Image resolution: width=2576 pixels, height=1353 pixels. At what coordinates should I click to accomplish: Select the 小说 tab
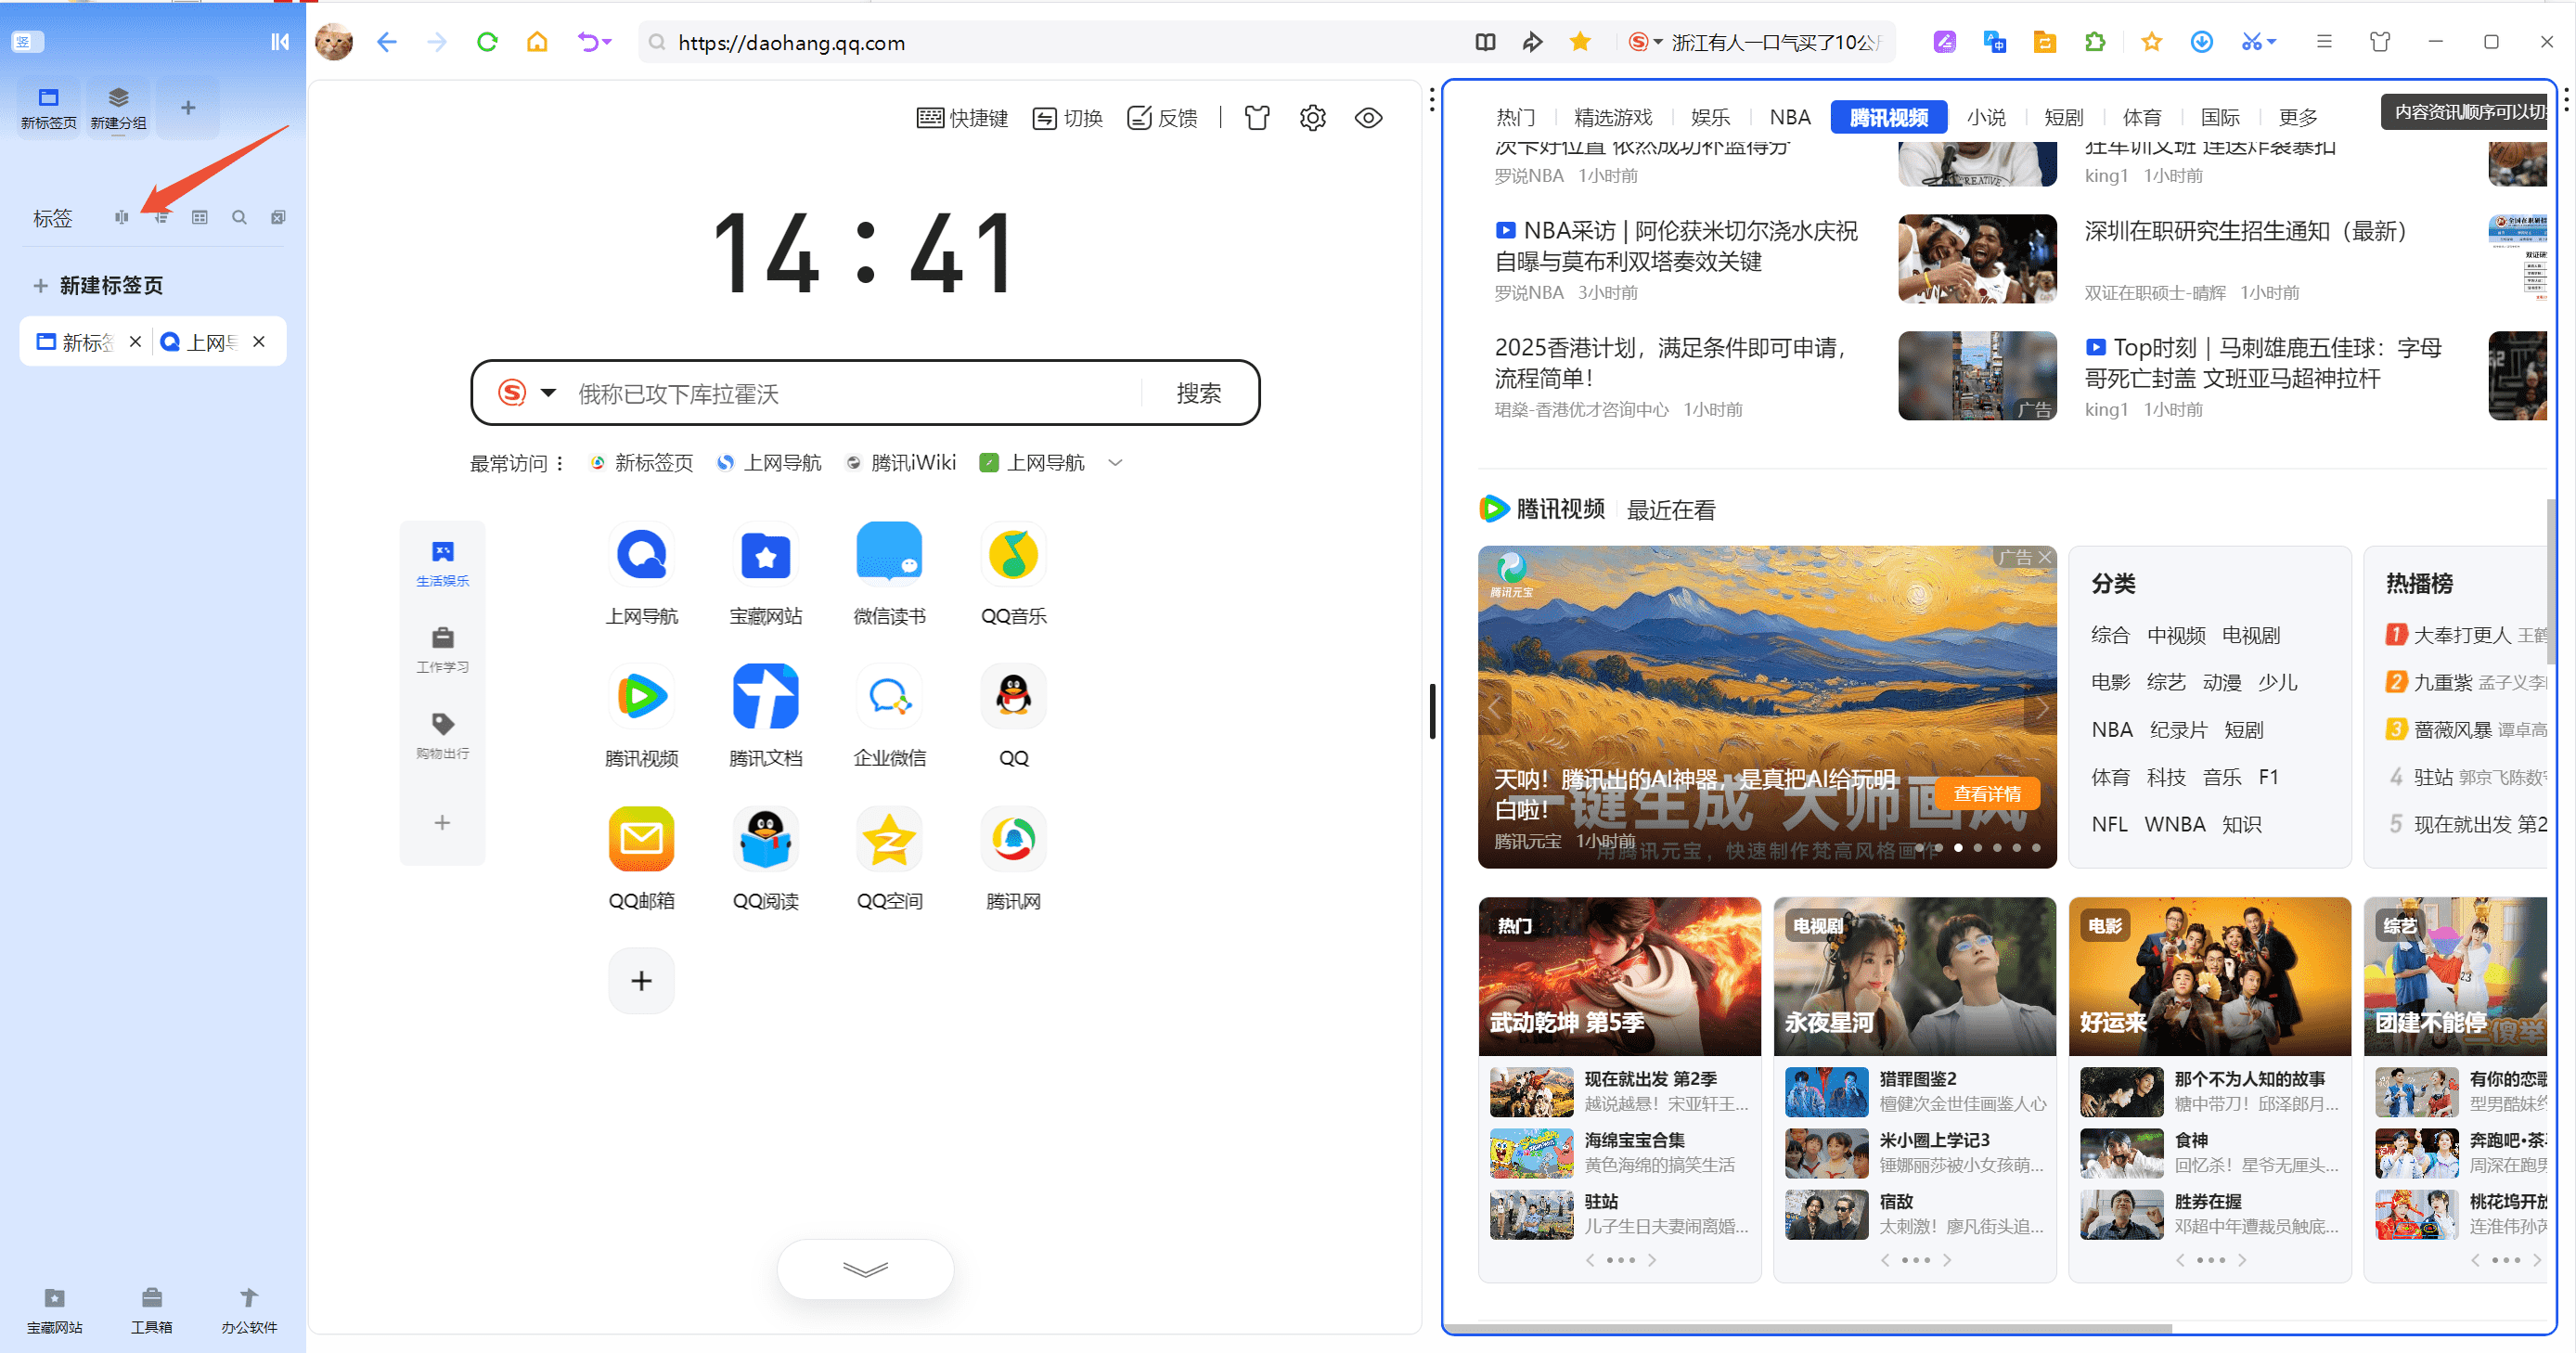pos(1985,117)
